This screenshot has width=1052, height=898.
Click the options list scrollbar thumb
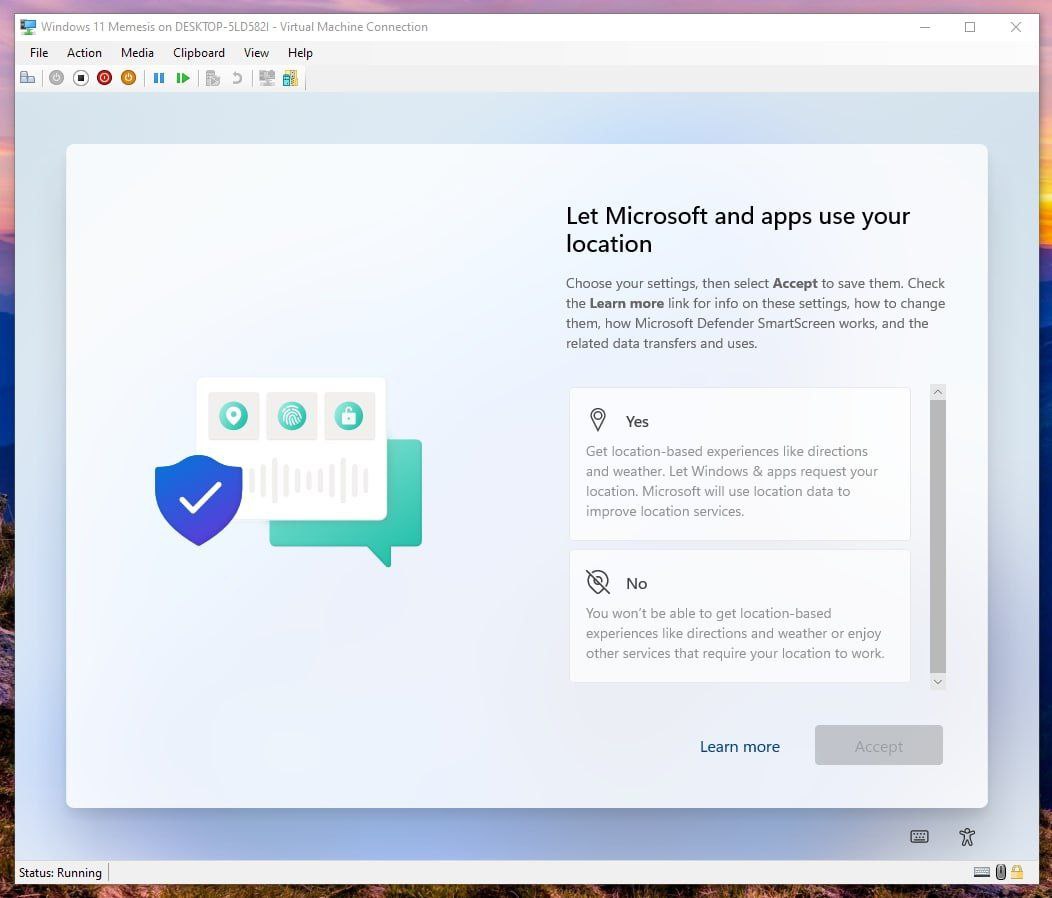click(x=938, y=536)
